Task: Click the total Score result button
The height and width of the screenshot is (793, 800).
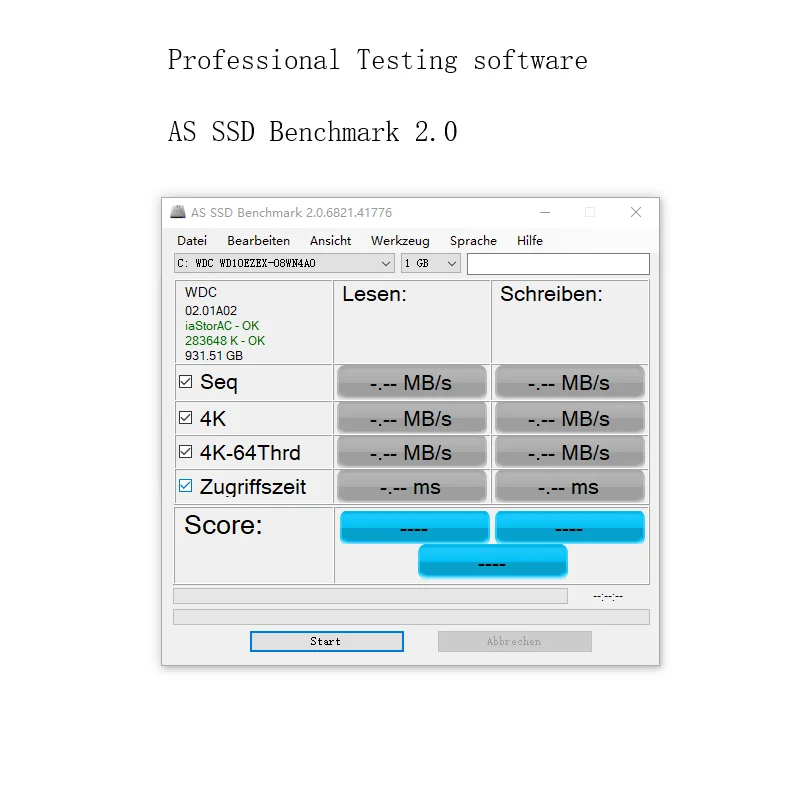Action: (492, 561)
